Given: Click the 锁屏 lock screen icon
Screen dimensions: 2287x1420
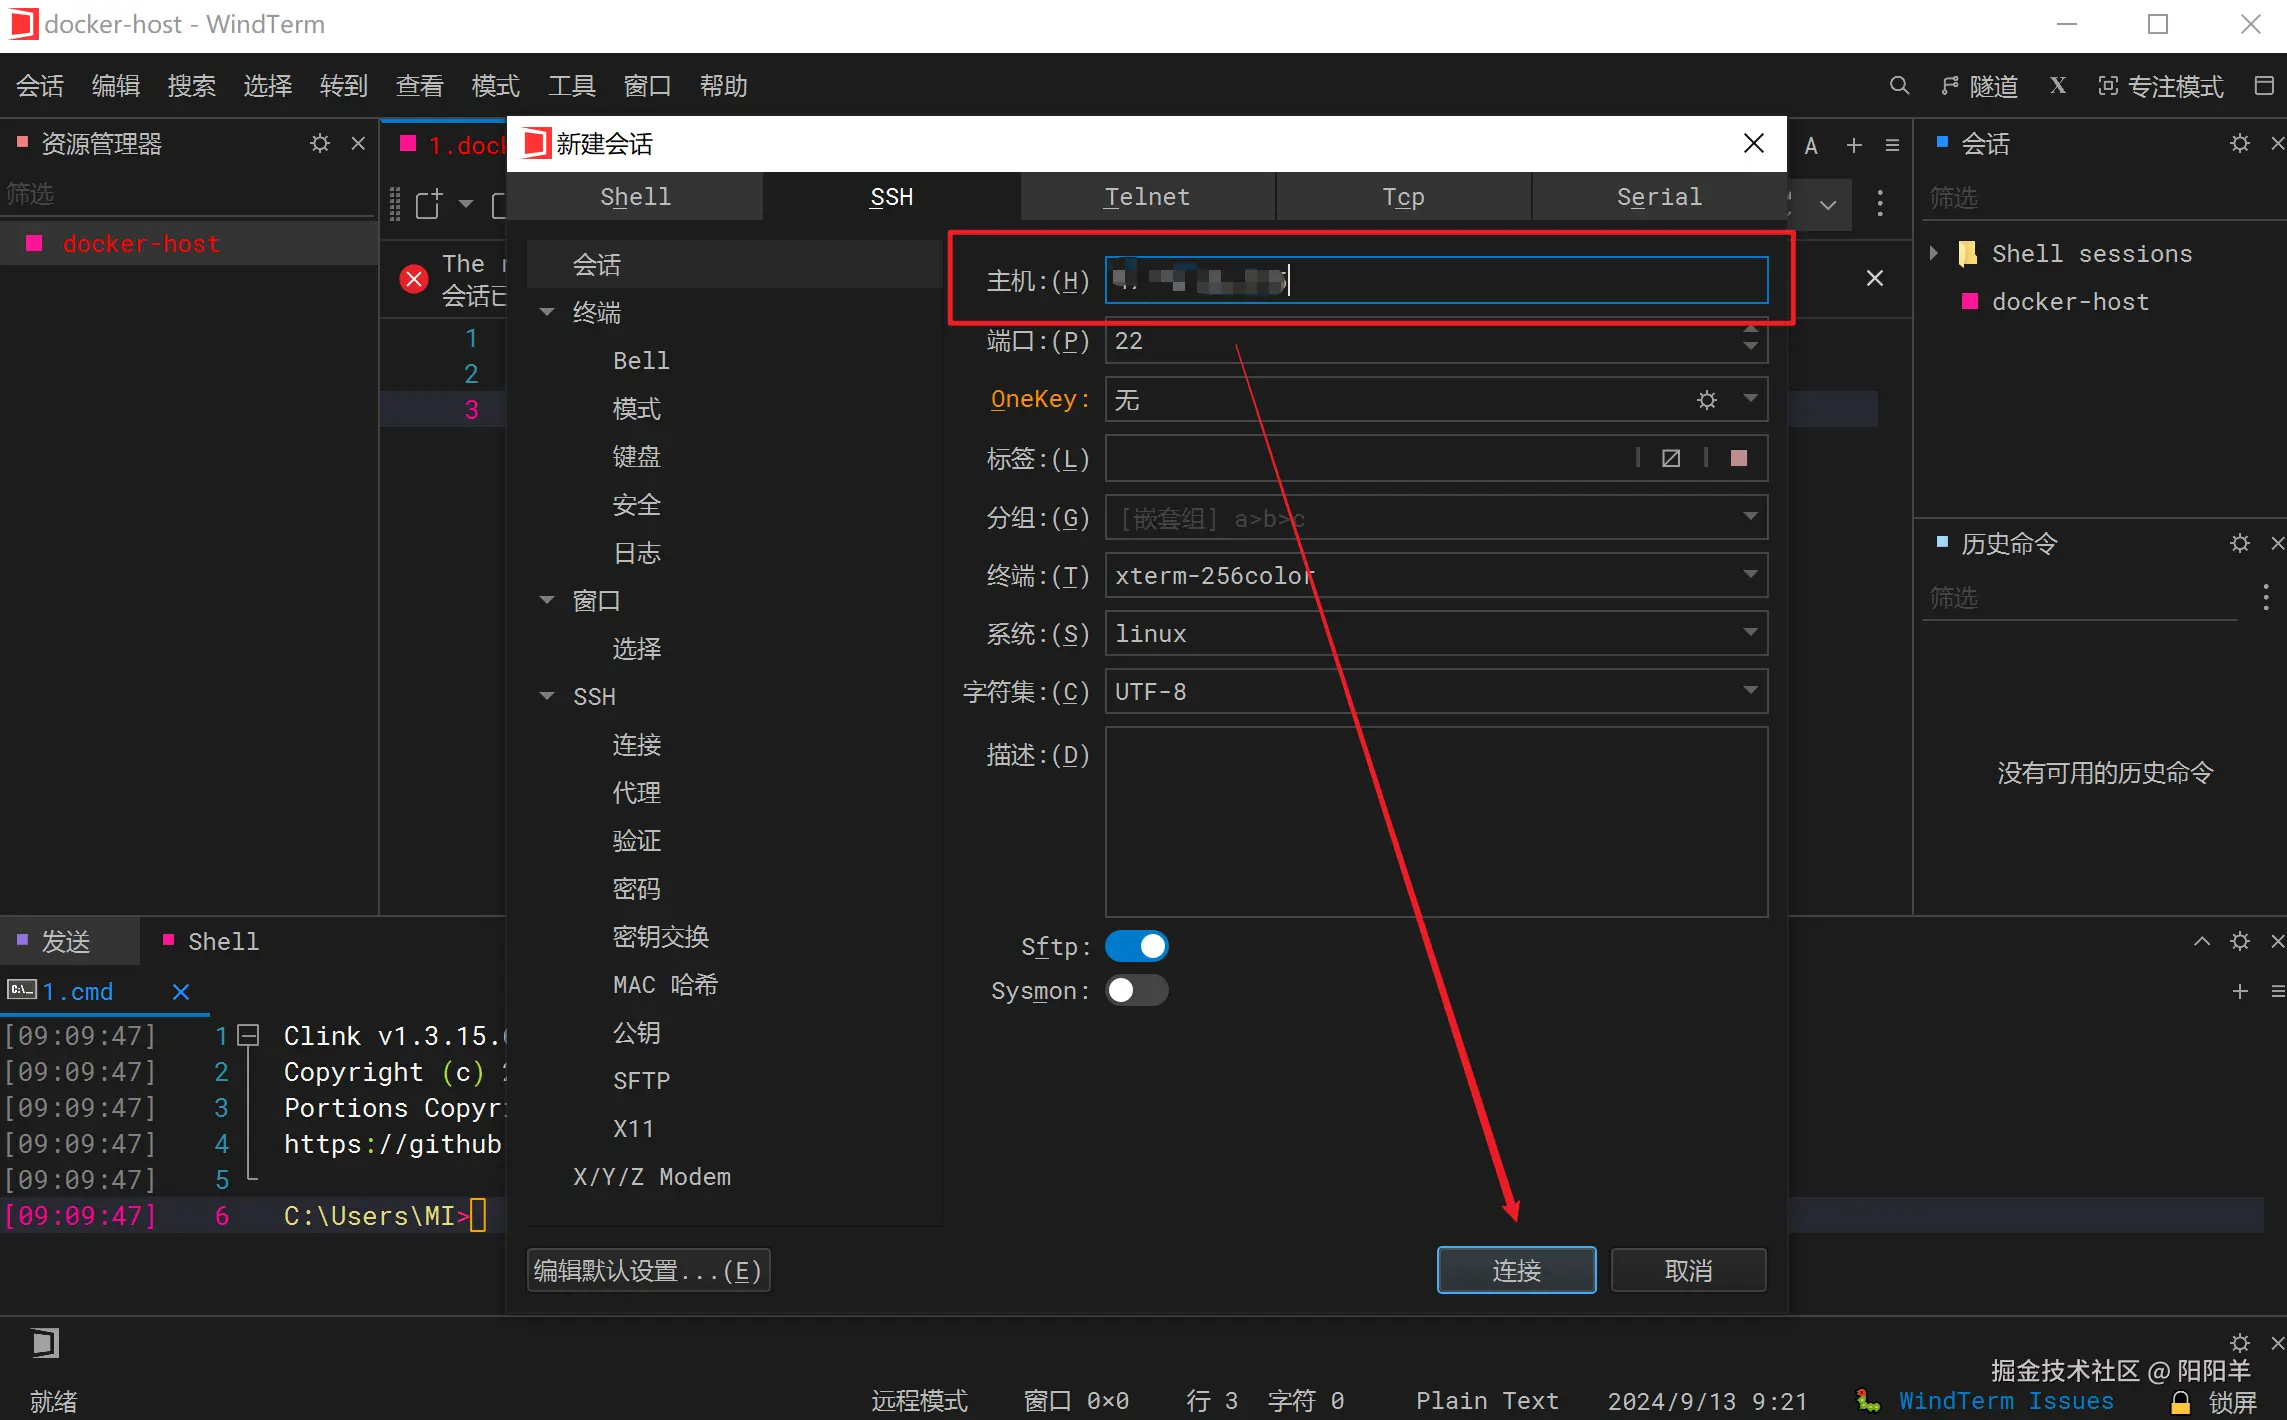Looking at the screenshot, I should click(x=2181, y=1401).
